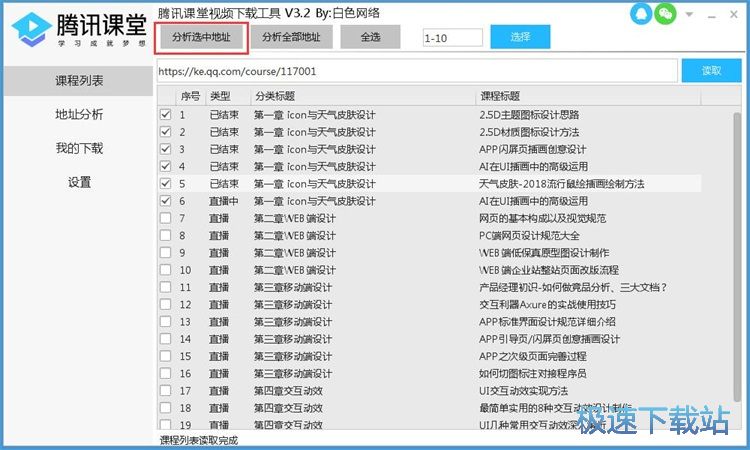750x450 pixels.
Task: Select course 如何切图标注对接程序员
Action: click(532, 373)
